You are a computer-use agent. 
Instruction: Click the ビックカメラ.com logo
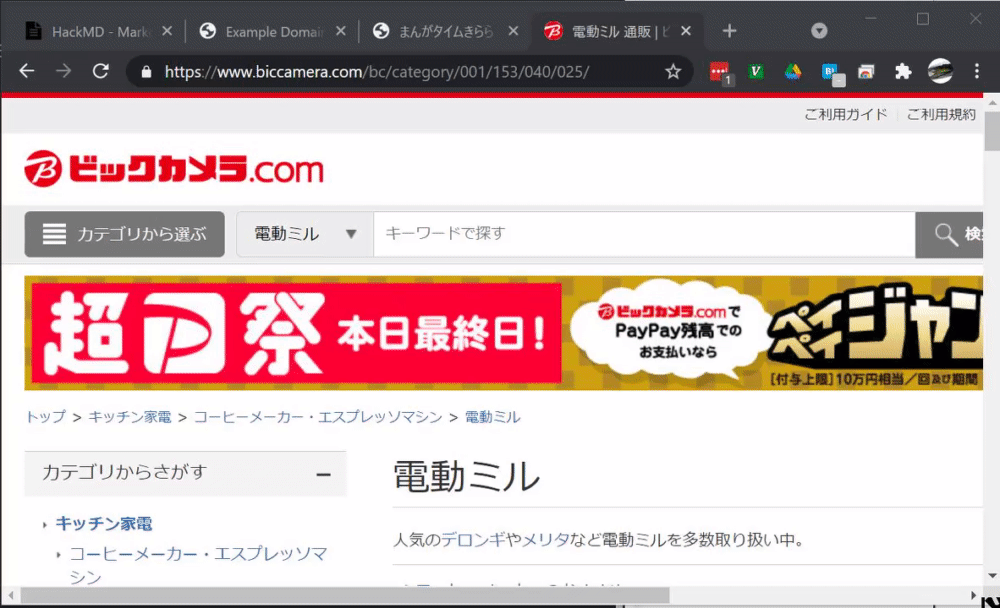pos(174,170)
